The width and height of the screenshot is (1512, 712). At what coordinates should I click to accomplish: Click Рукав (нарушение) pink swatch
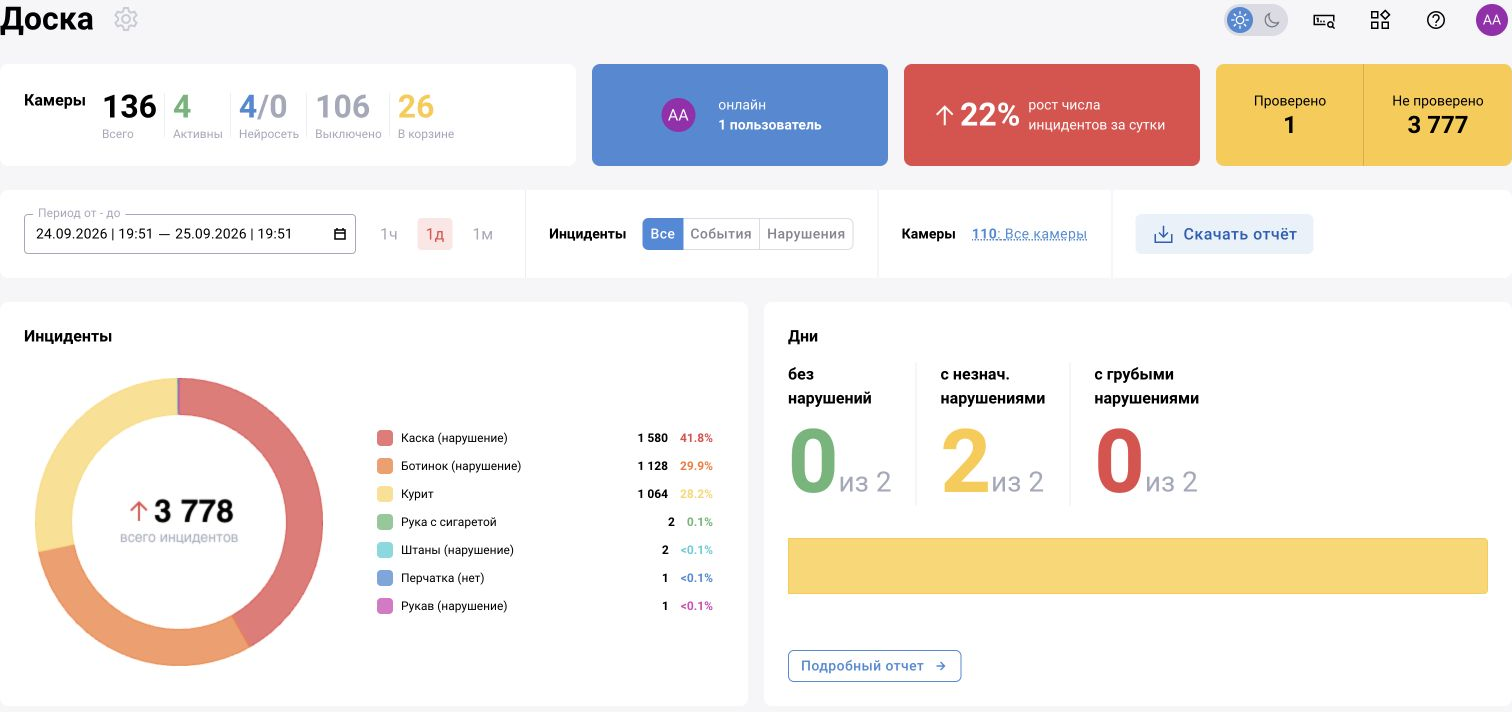[x=385, y=606]
